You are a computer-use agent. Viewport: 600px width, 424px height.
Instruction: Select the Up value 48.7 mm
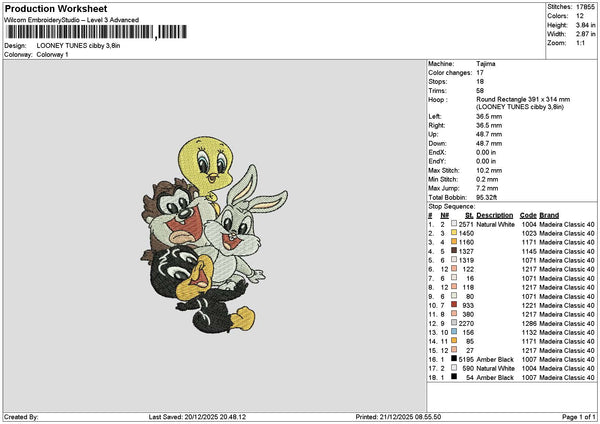coord(489,134)
